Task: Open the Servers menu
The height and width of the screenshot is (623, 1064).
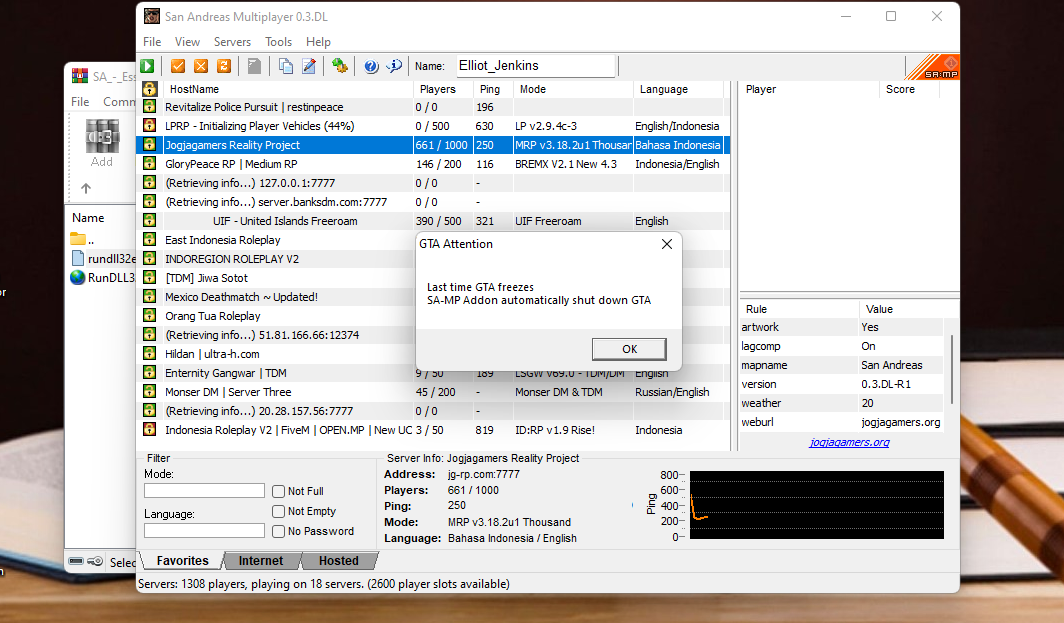Action: 232,42
